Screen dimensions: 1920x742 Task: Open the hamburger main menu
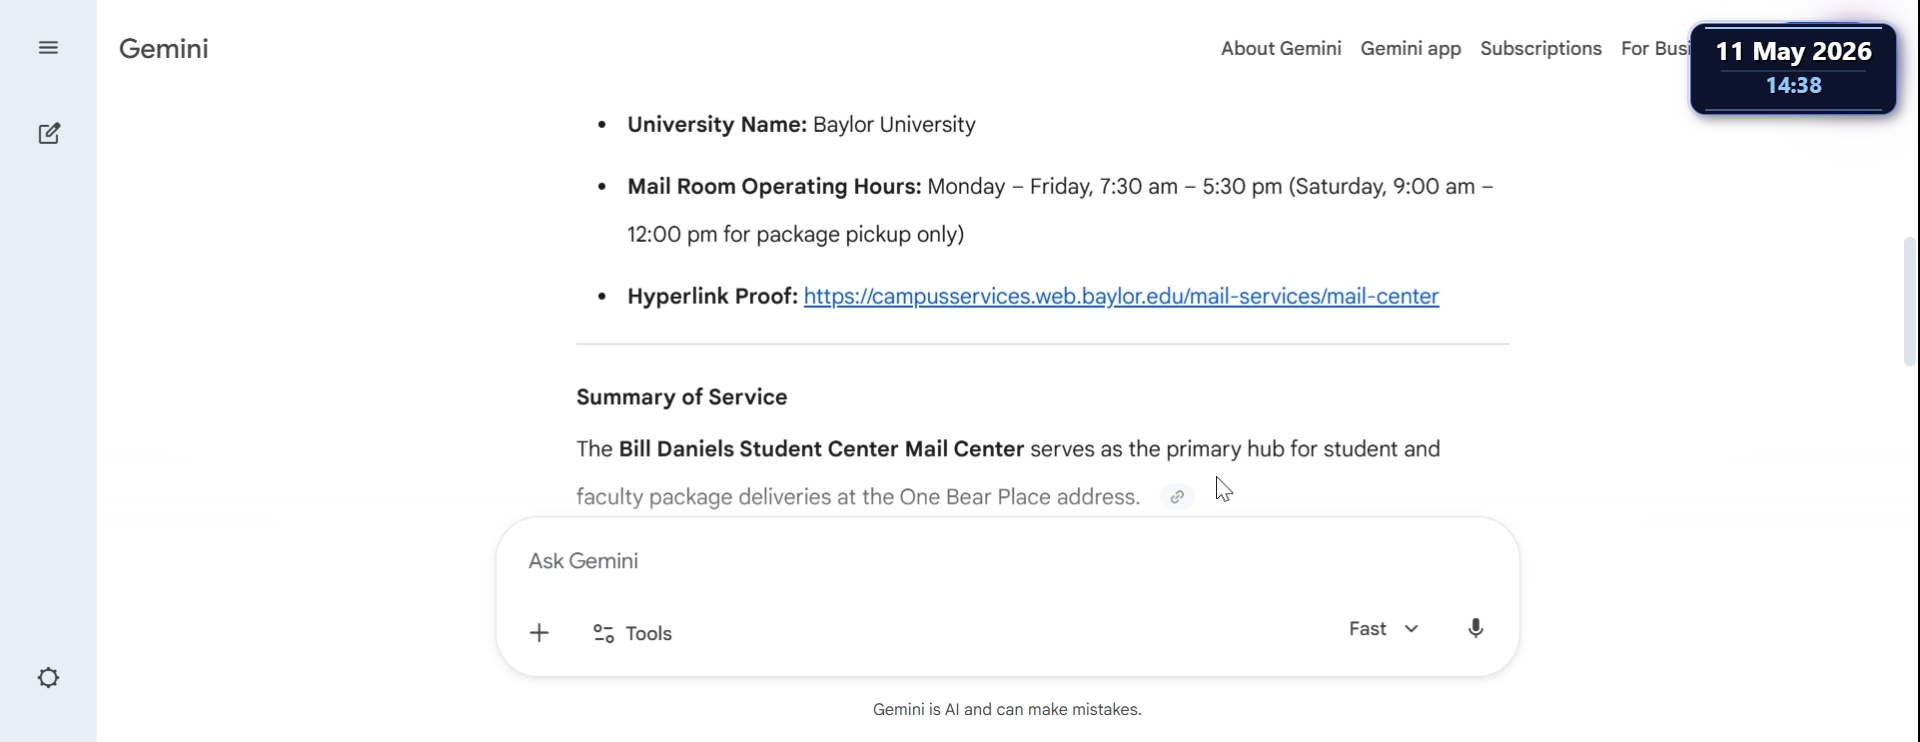click(x=48, y=48)
